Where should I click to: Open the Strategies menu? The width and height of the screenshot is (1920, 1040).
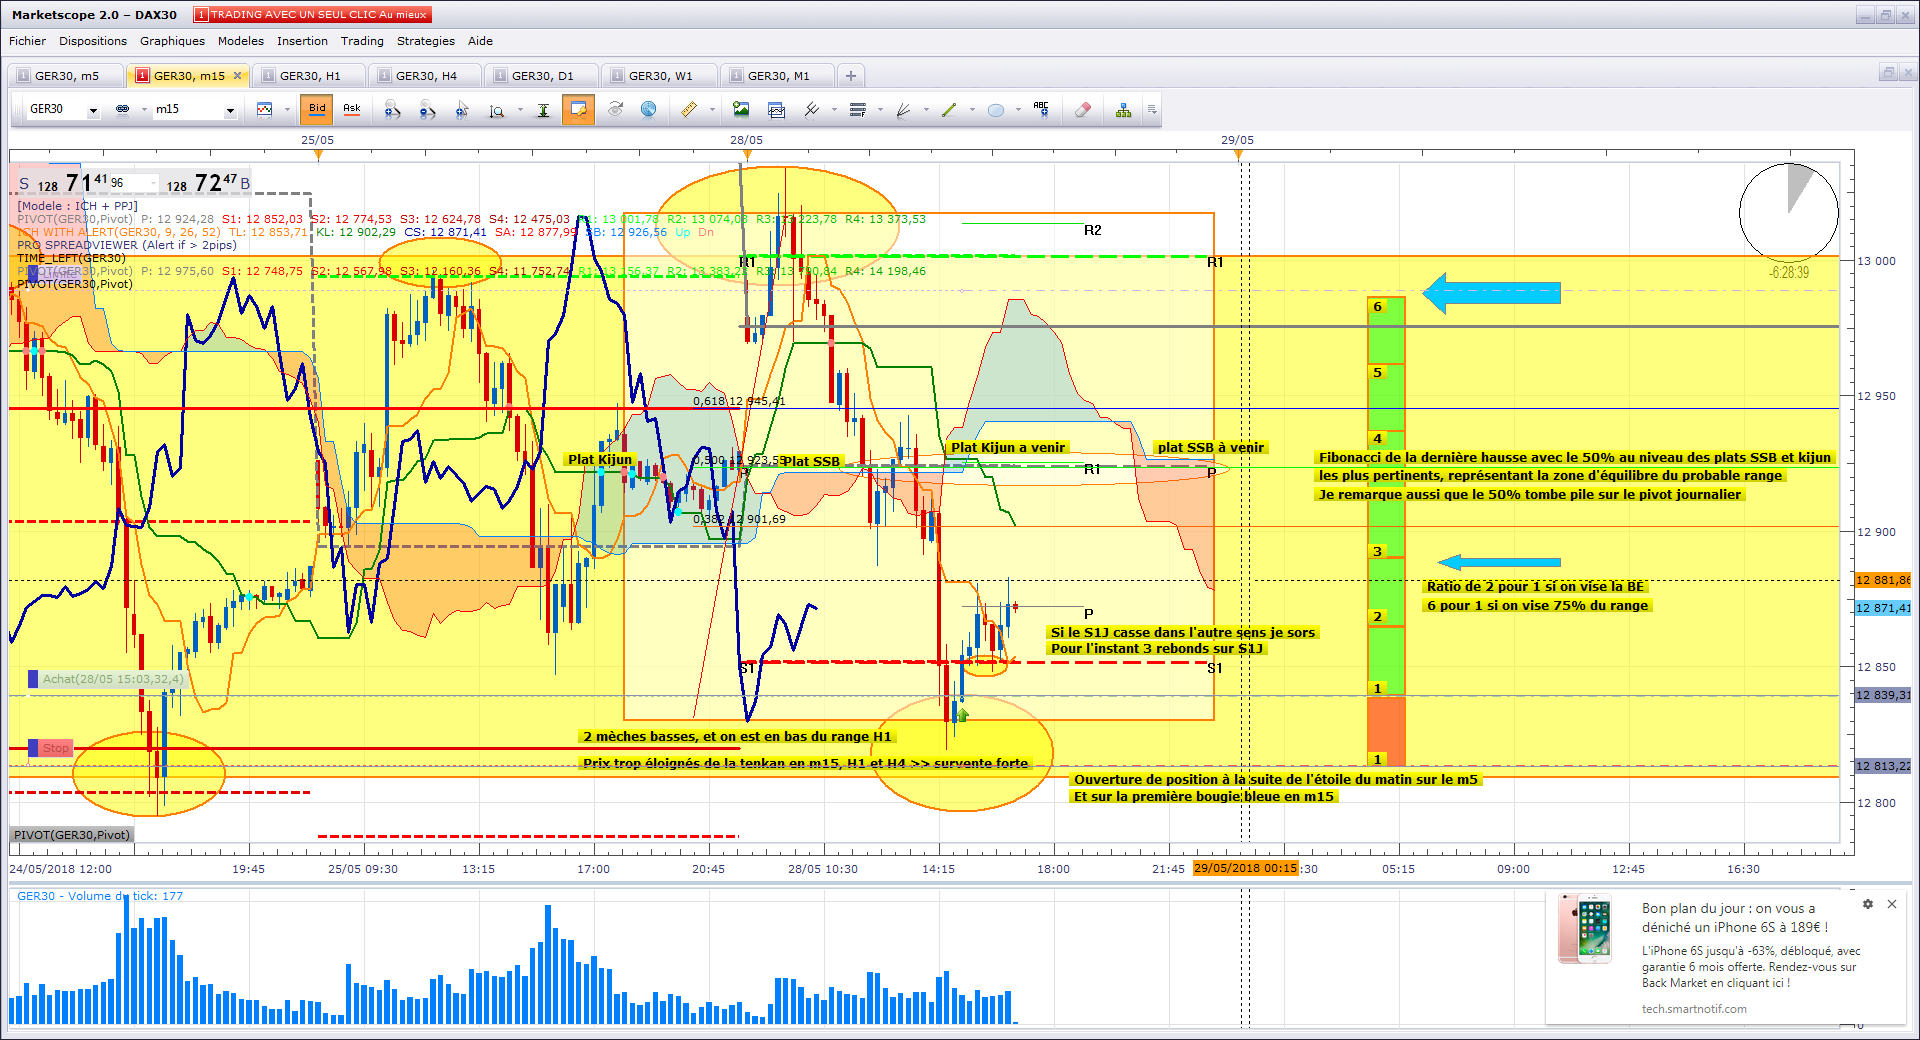pos(426,41)
